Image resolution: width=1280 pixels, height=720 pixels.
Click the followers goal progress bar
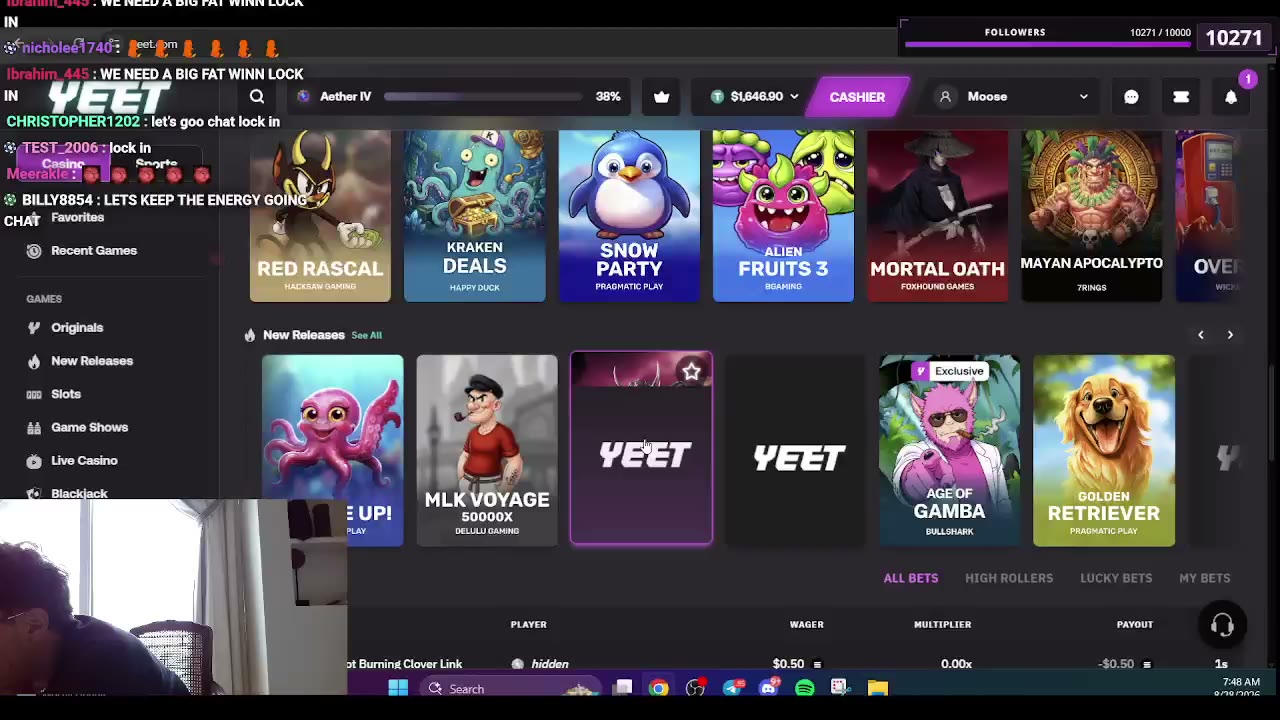point(1047,46)
